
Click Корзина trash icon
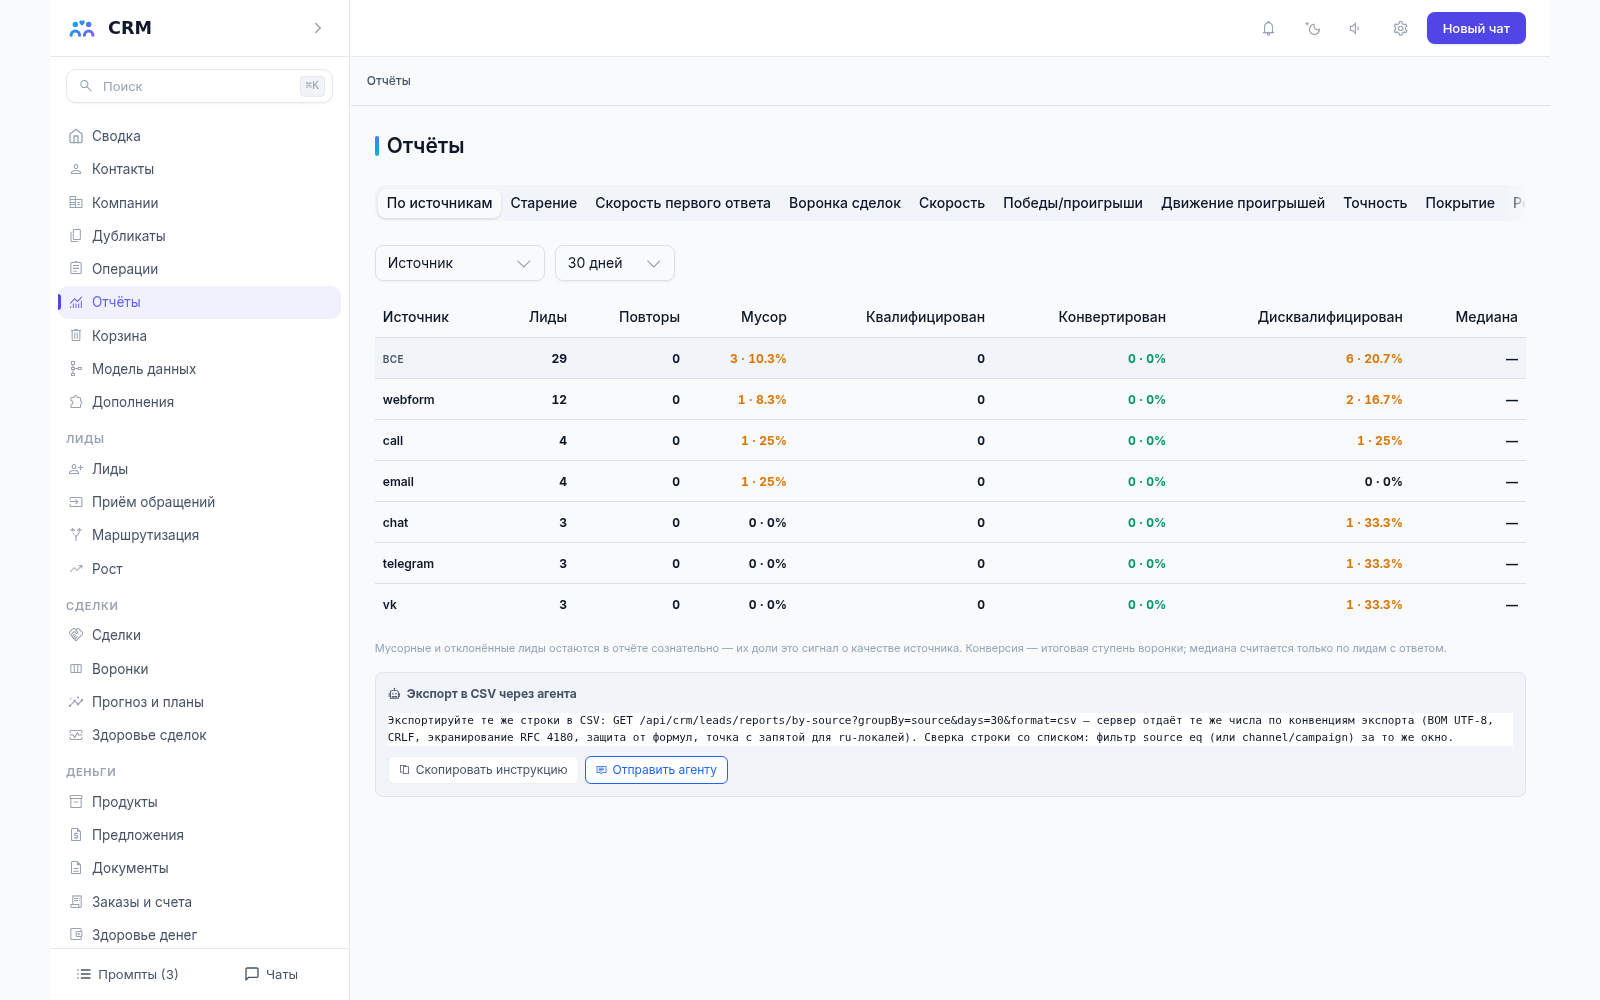point(76,335)
